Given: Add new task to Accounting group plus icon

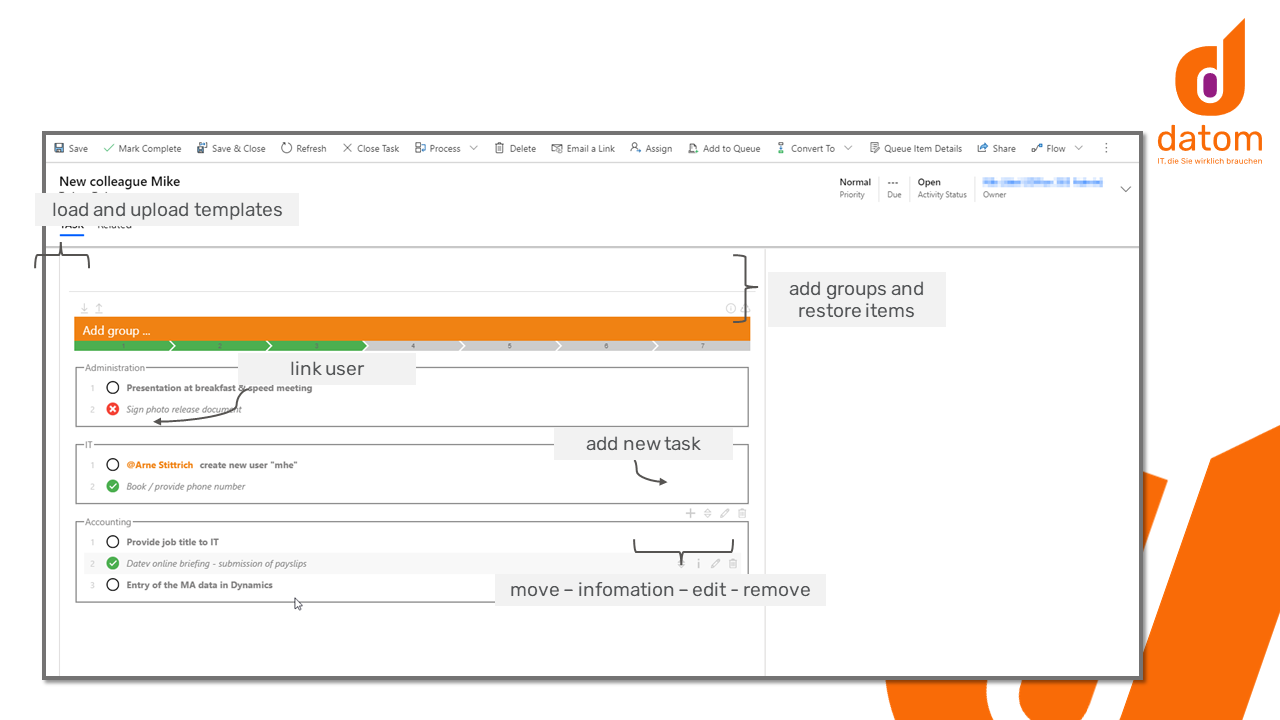Looking at the screenshot, I should (x=690, y=513).
